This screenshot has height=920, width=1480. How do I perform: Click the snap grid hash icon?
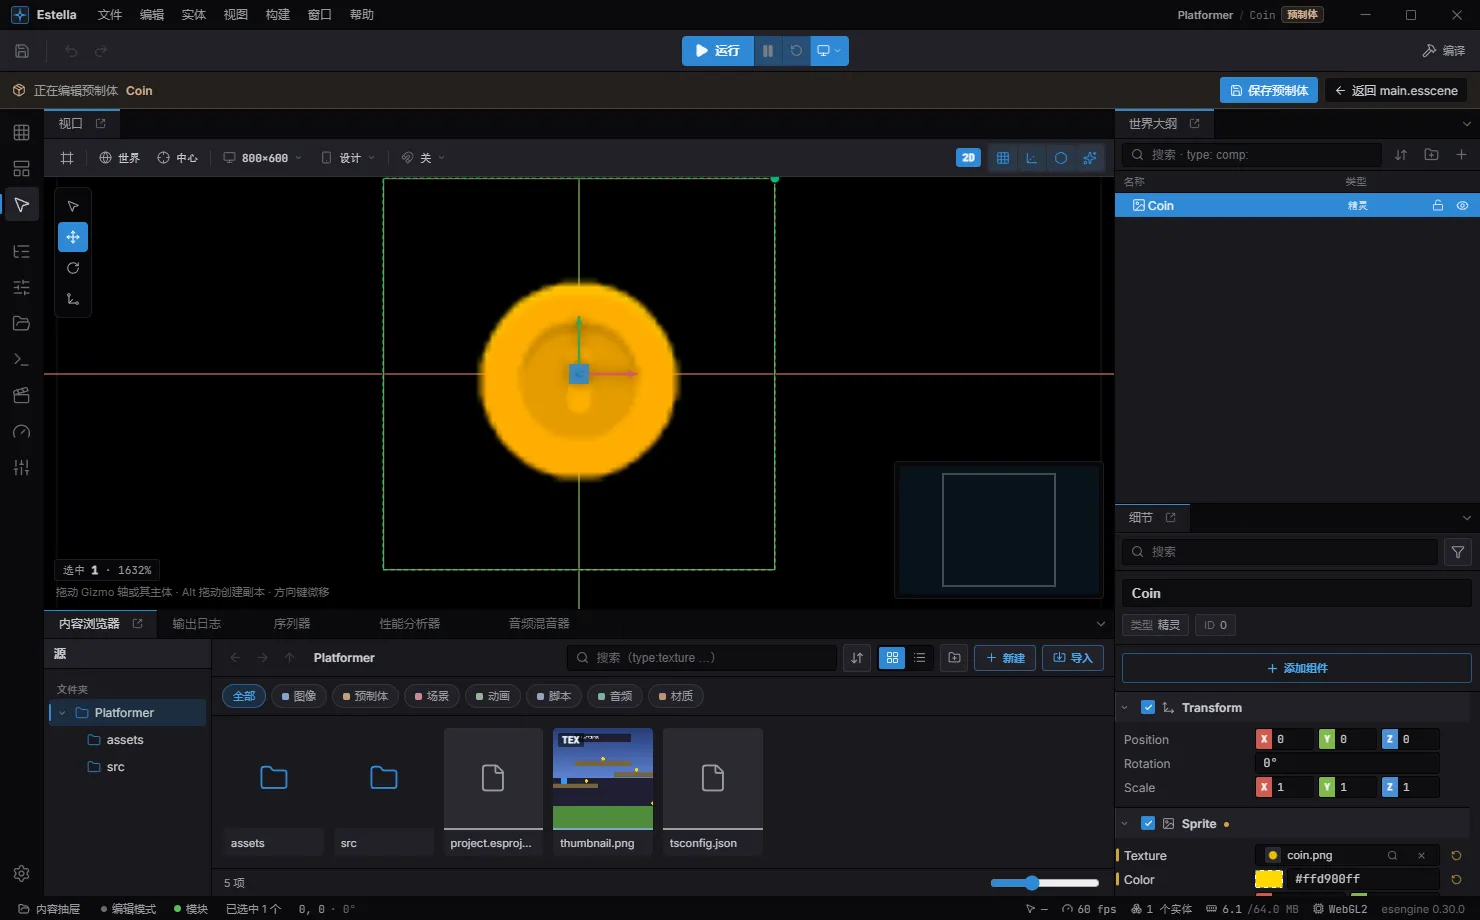click(x=67, y=158)
